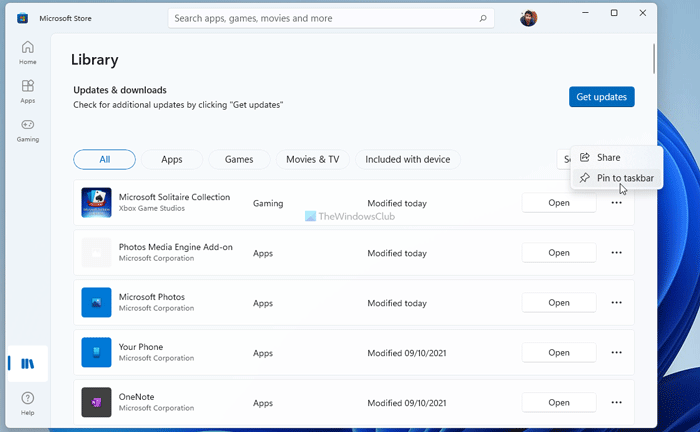Image resolution: width=700 pixels, height=432 pixels.
Task: Choose Pin to taskbar from menu
Action: click(624, 178)
